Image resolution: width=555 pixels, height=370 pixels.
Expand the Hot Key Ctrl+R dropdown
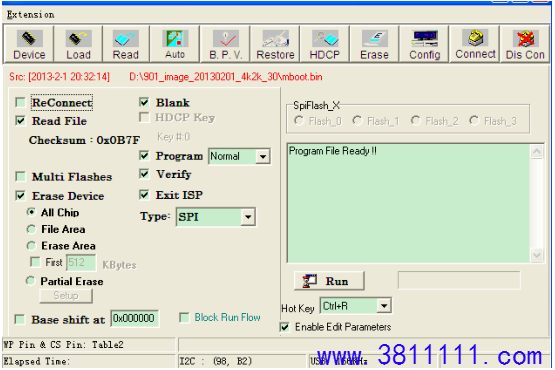384,306
